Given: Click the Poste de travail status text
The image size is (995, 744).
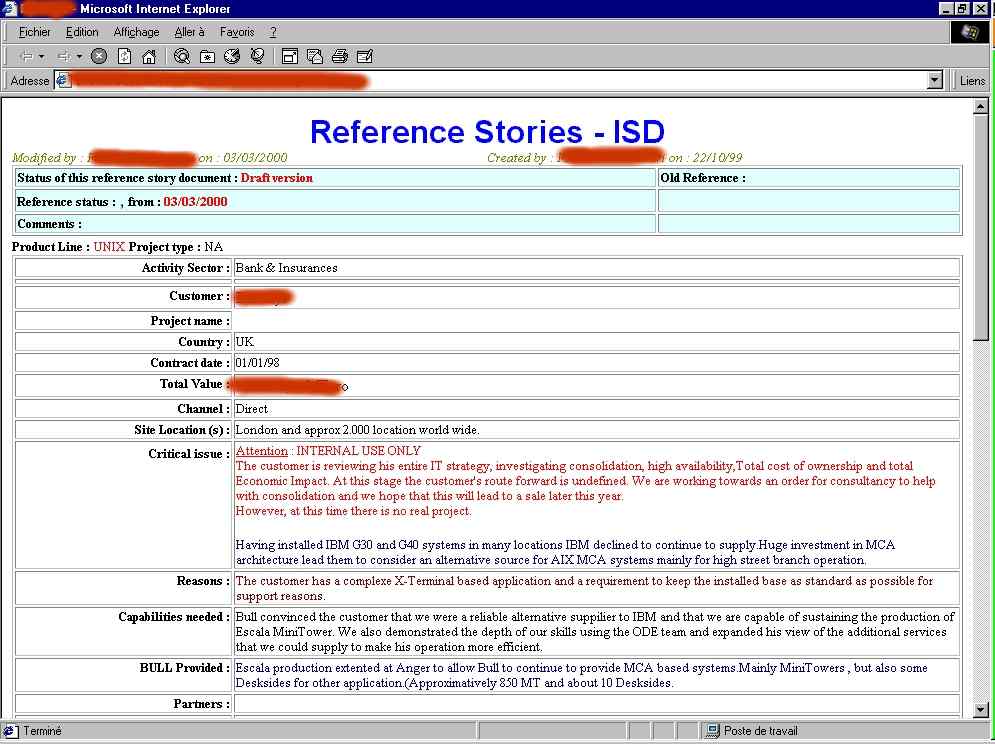Looking at the screenshot, I should (x=761, y=731).
